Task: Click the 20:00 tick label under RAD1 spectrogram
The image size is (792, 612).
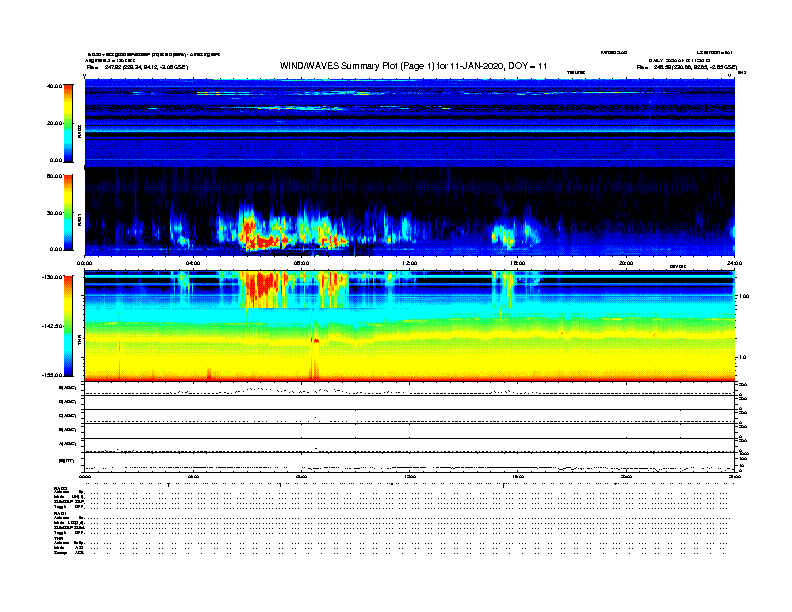Action: coord(626,263)
